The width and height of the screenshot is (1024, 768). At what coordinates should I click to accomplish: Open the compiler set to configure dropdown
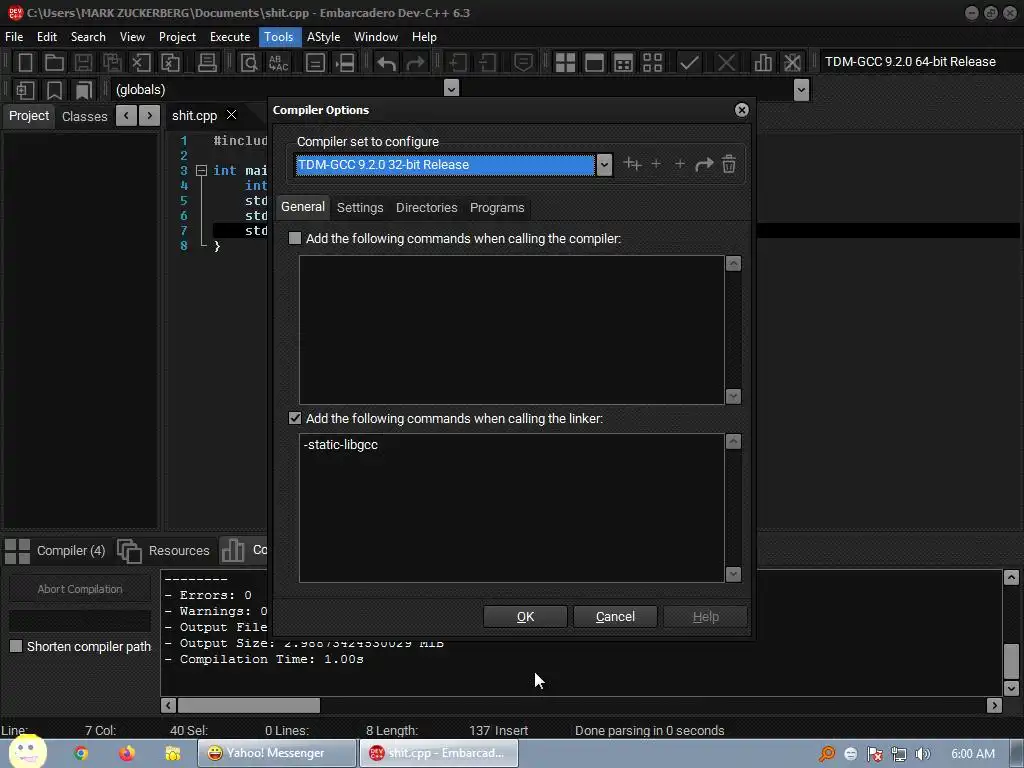pyautogui.click(x=604, y=165)
